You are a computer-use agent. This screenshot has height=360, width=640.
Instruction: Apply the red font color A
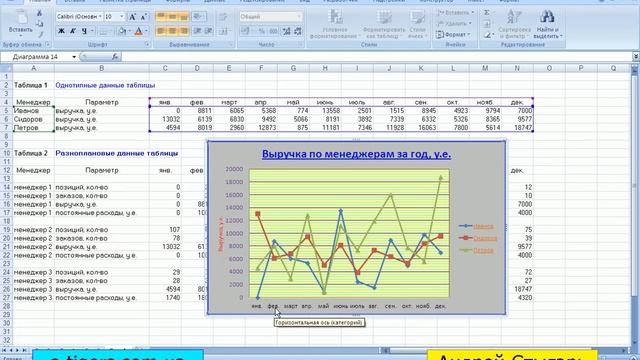point(138,31)
